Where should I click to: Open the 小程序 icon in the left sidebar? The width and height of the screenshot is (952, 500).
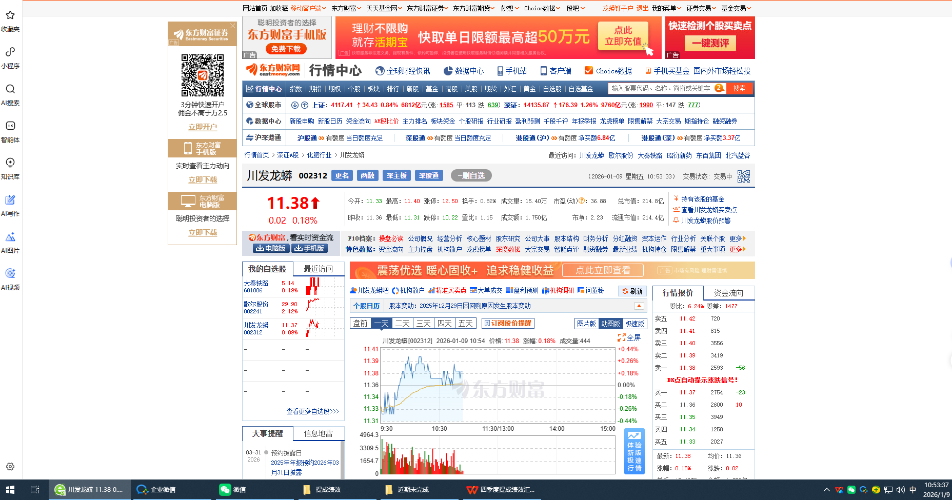pyautogui.click(x=10, y=52)
